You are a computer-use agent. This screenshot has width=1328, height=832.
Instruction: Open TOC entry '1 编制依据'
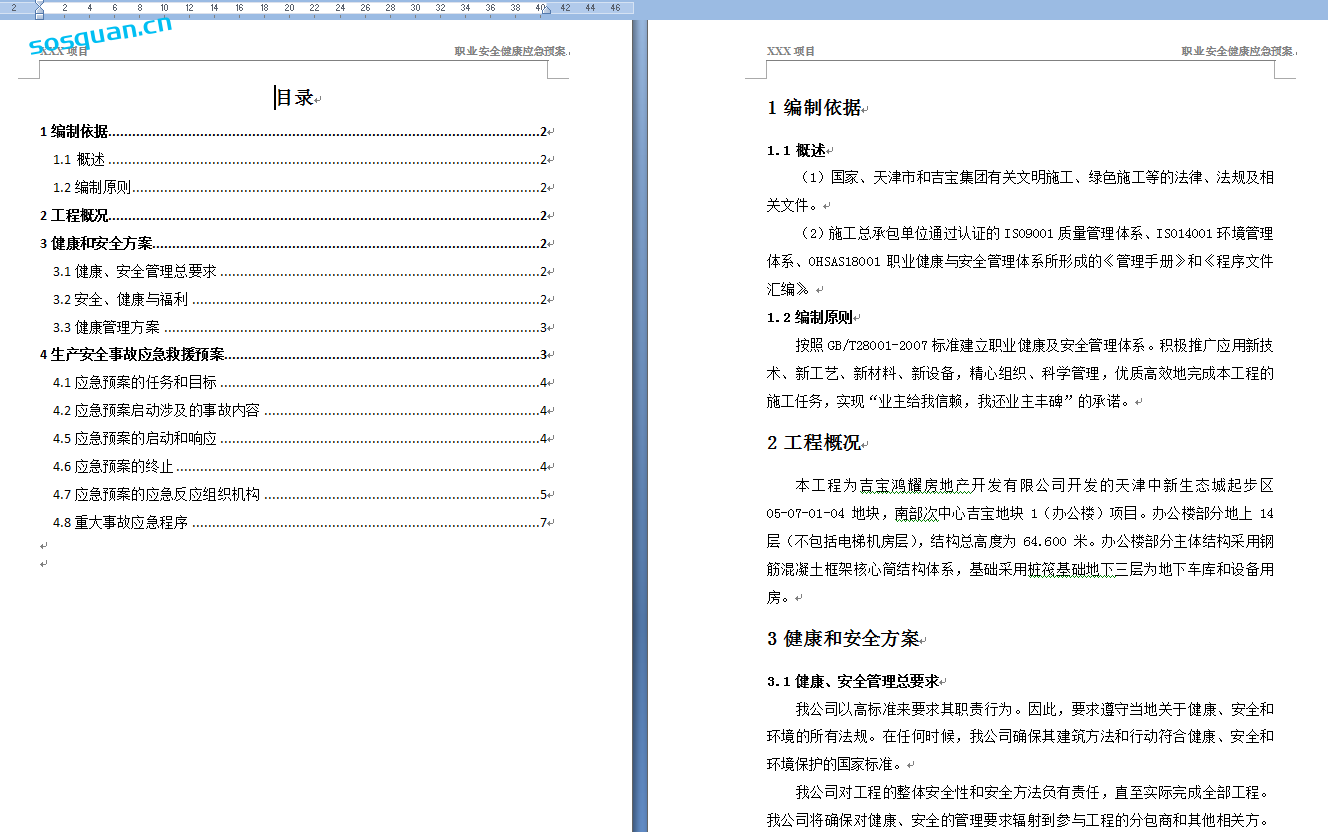[74, 132]
